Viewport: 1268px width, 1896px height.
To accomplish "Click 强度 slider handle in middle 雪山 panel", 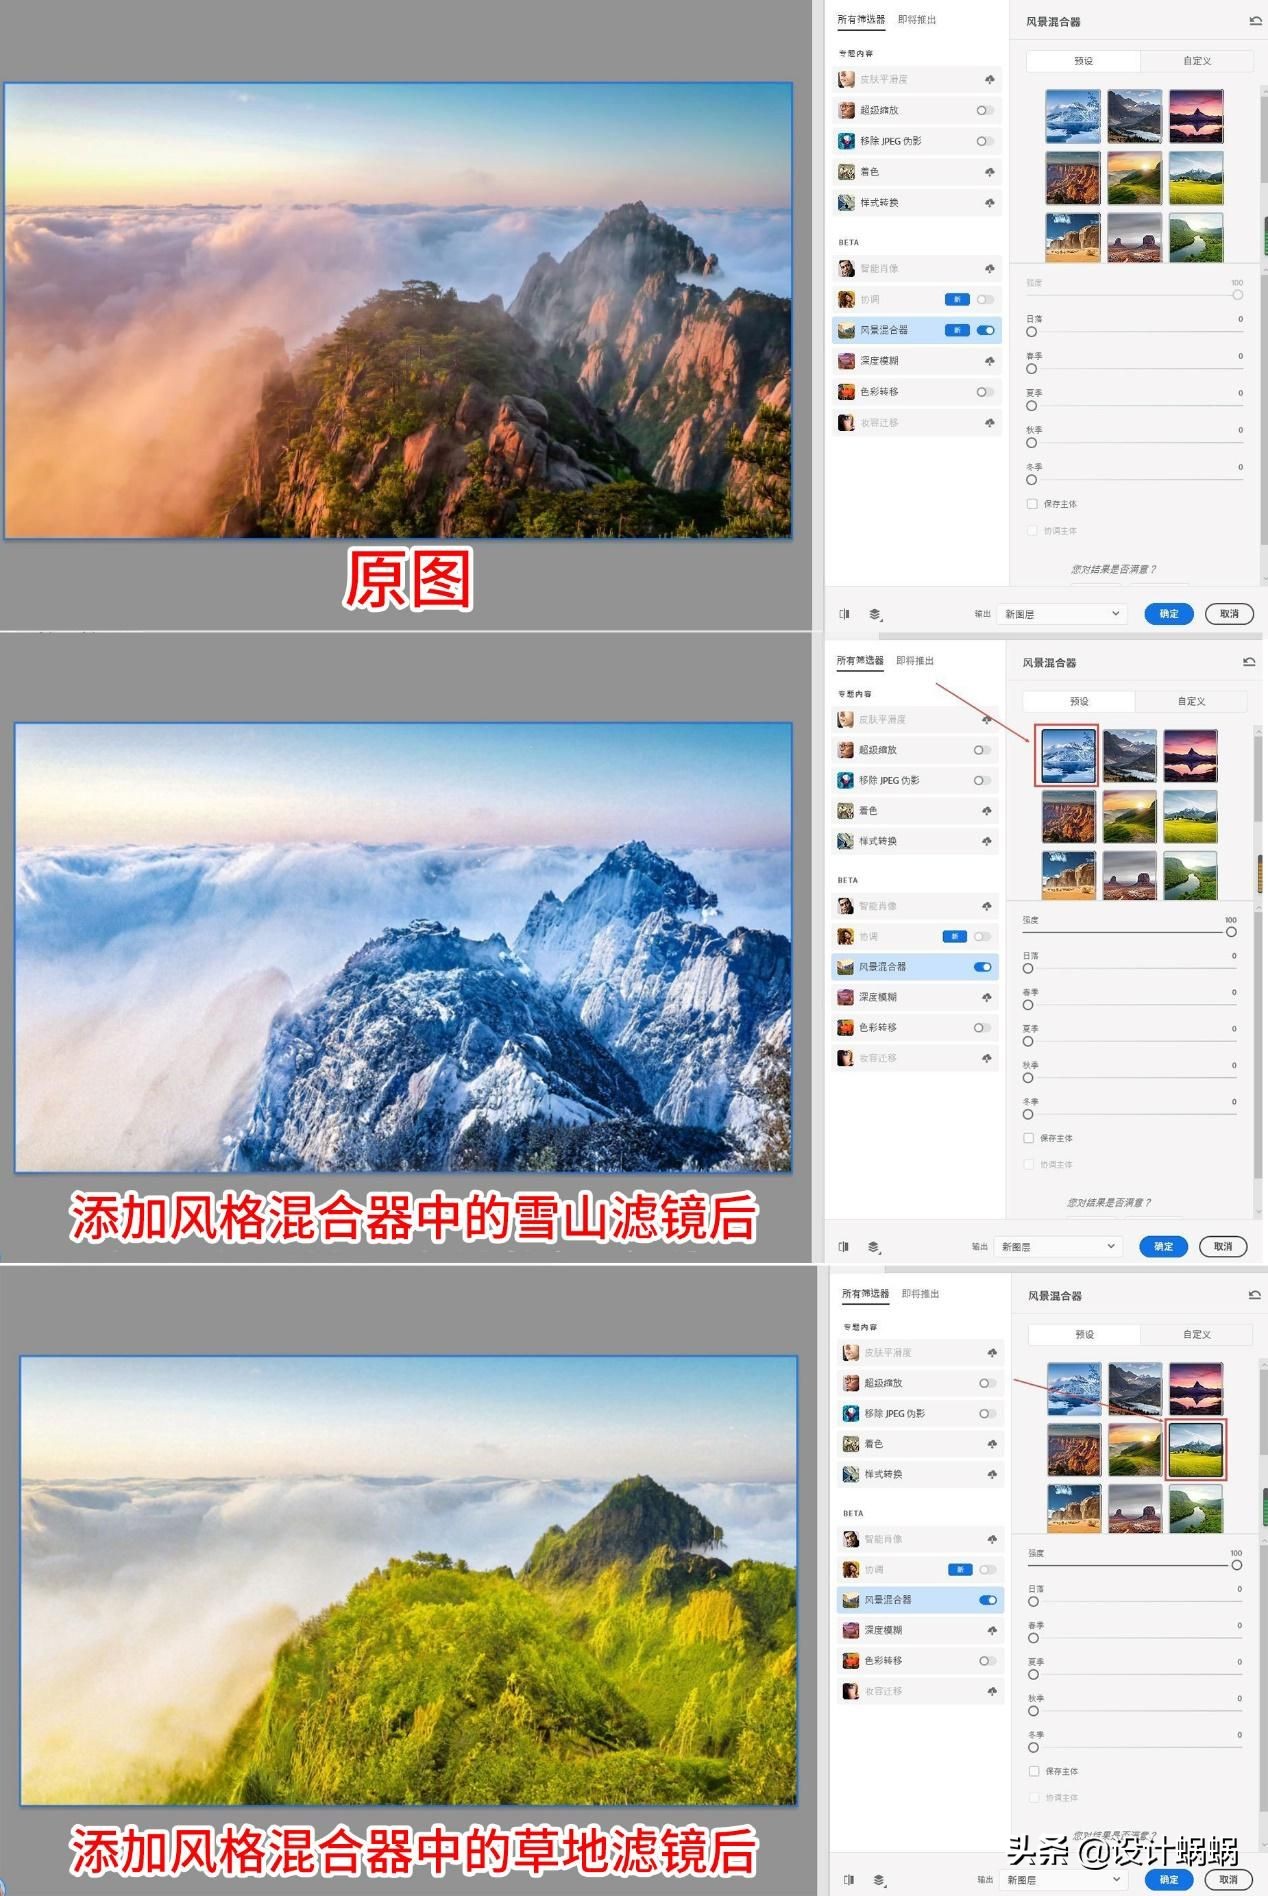I will pyautogui.click(x=1231, y=932).
